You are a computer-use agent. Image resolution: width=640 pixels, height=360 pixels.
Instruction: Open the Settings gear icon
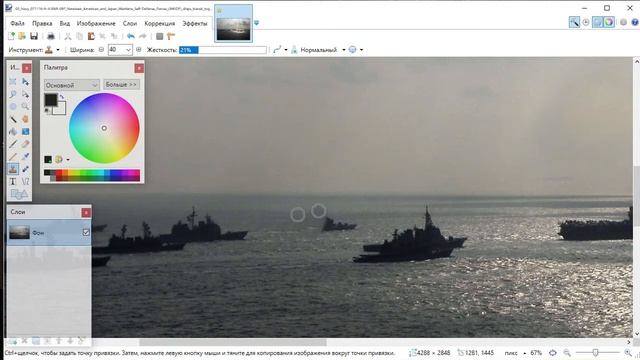623,22
